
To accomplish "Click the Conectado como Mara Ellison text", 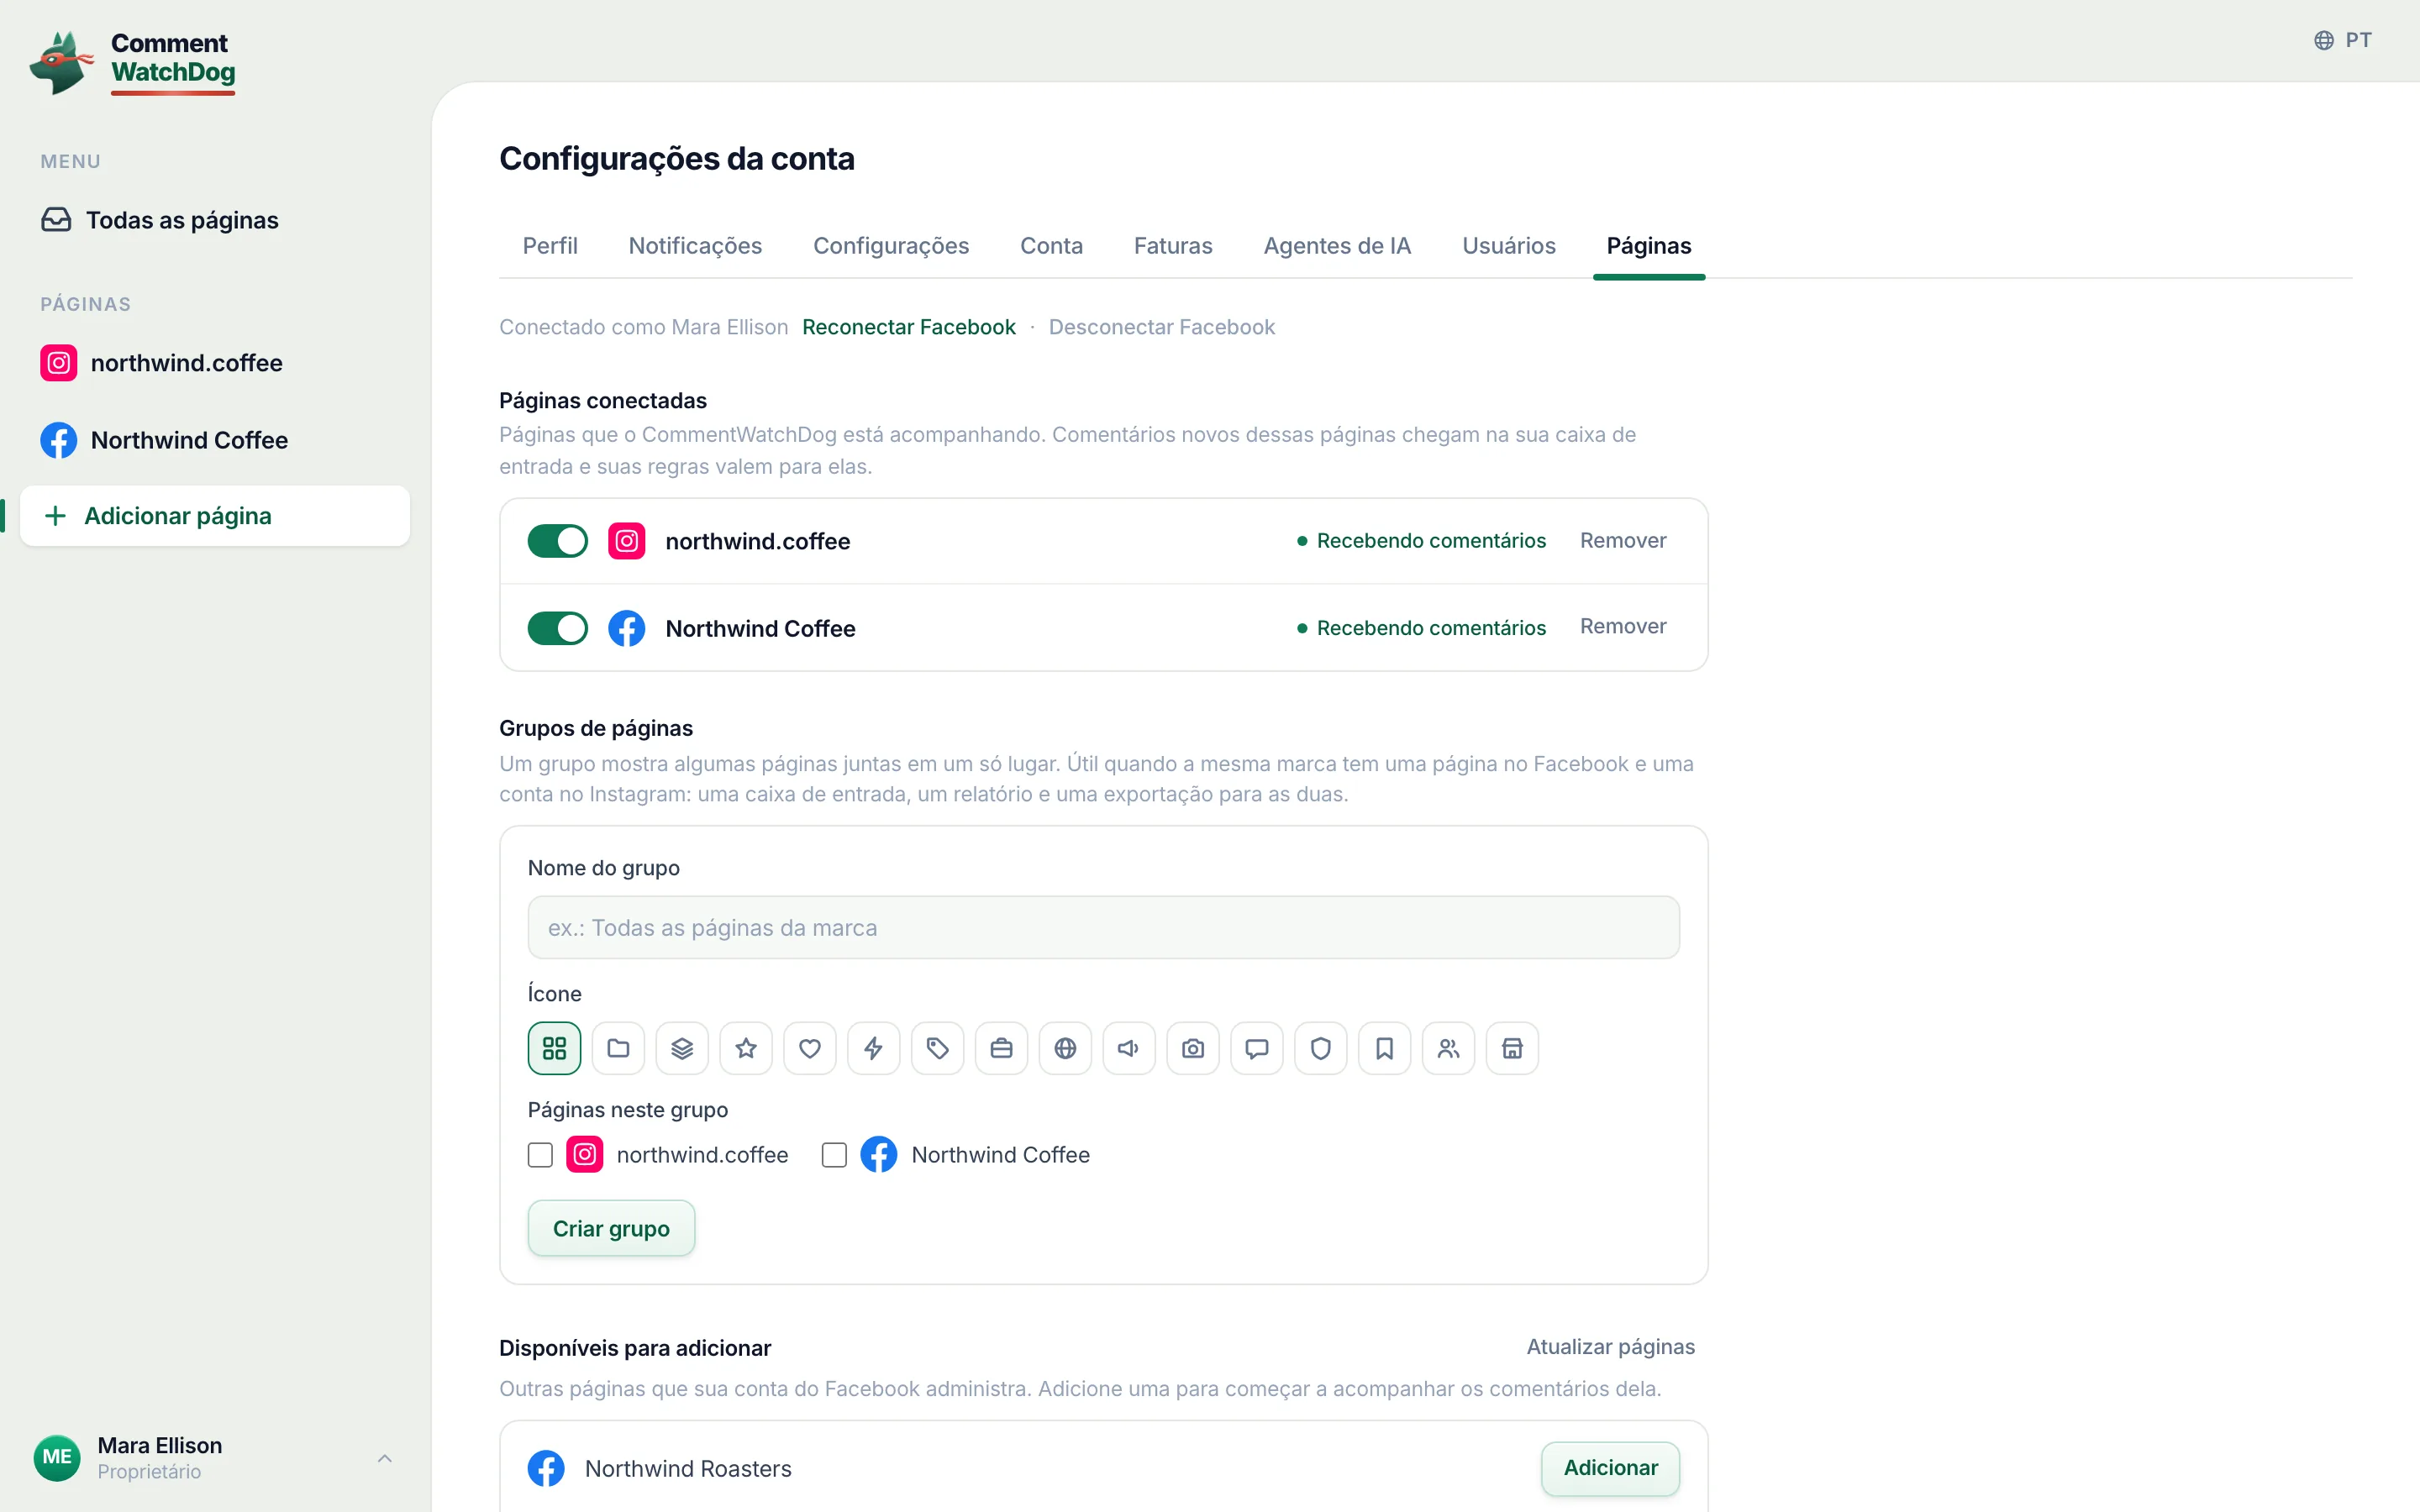I will click(643, 327).
